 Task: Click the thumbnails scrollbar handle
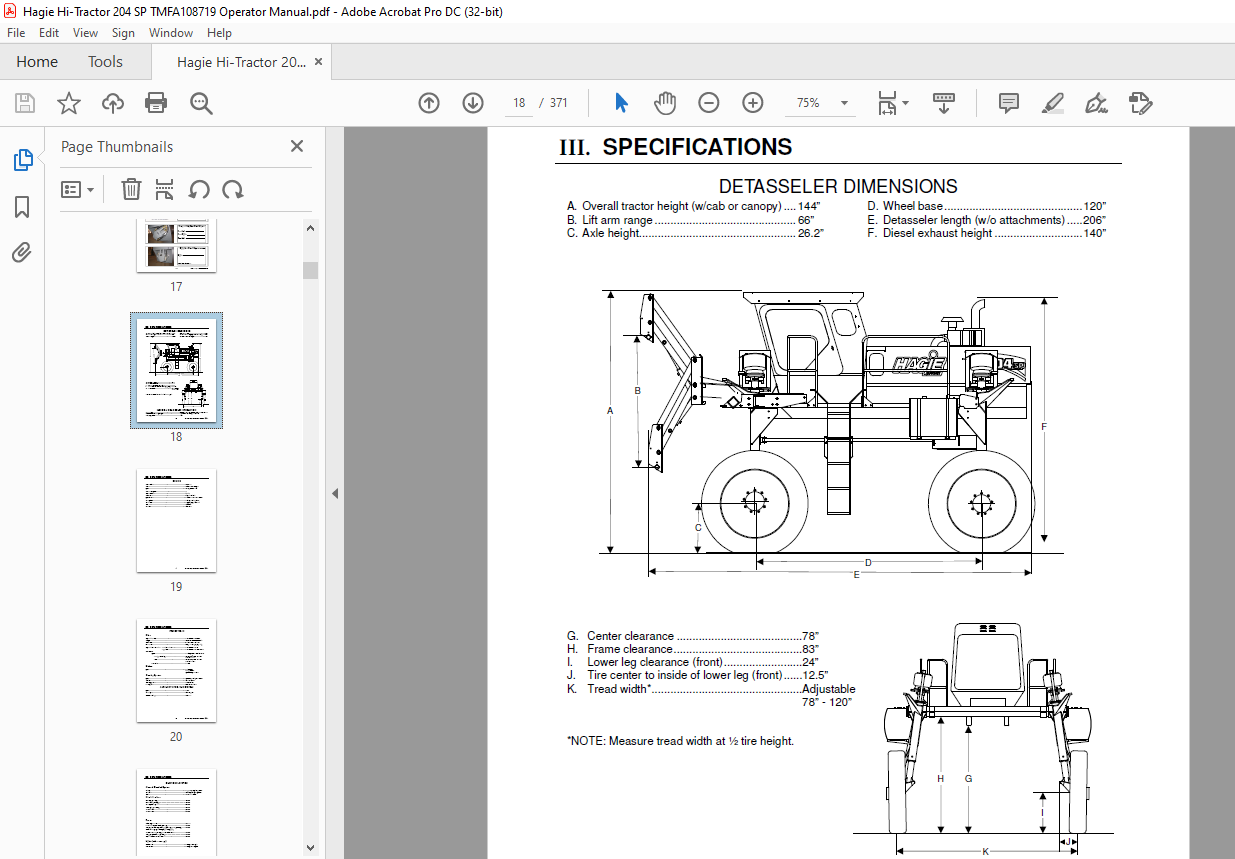310,270
